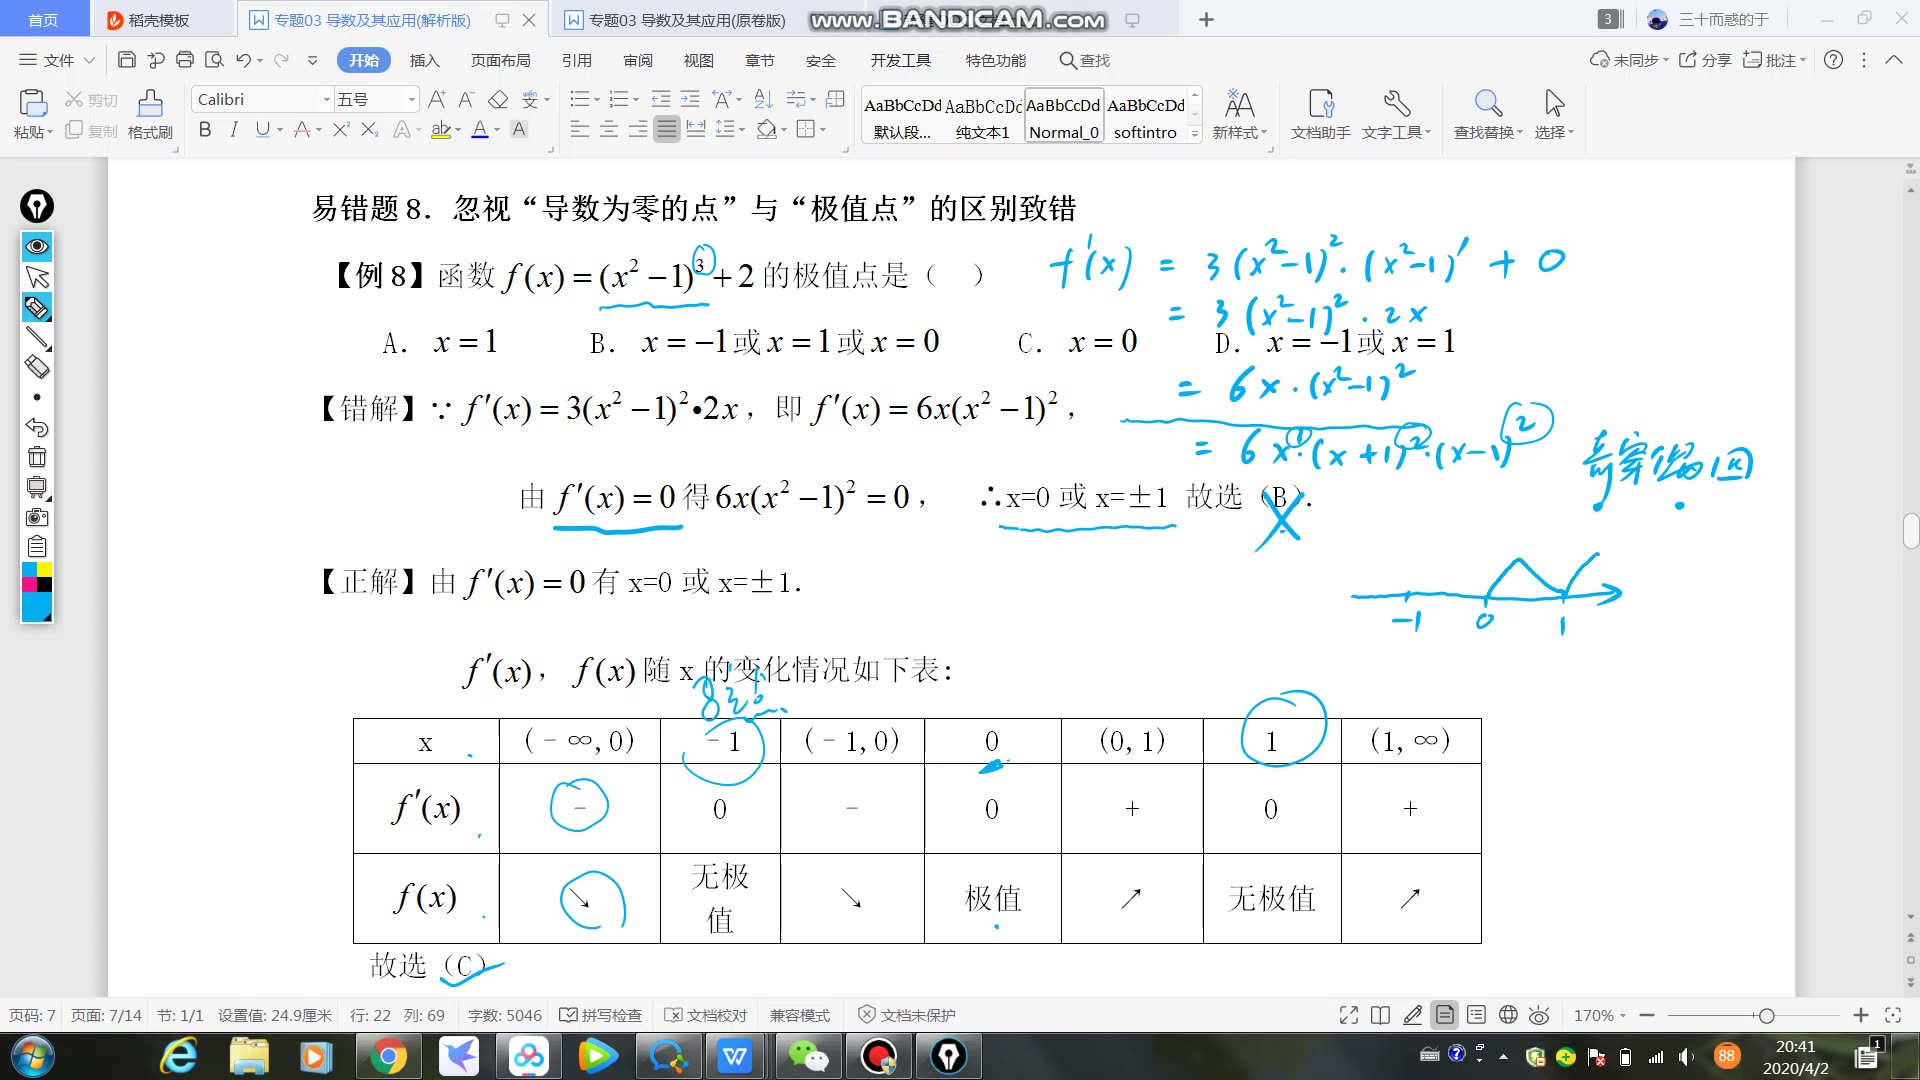Click the Print icon in quick access bar

coord(185,60)
